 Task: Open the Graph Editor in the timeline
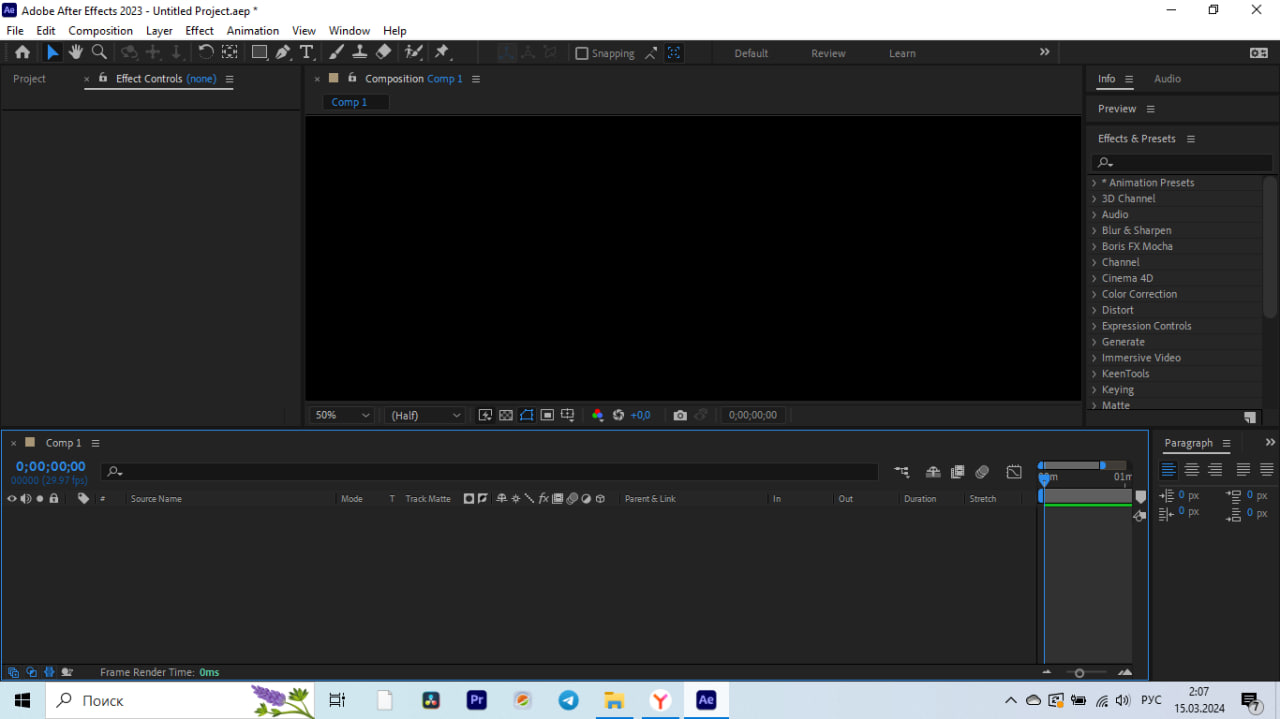pyautogui.click(x=1014, y=471)
